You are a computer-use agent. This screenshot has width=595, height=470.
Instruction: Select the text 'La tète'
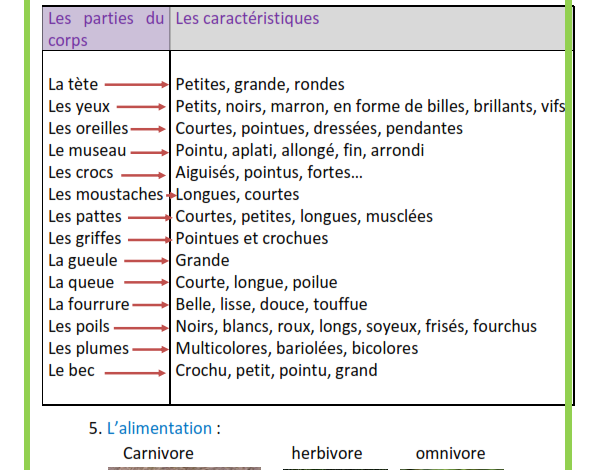tap(73, 84)
